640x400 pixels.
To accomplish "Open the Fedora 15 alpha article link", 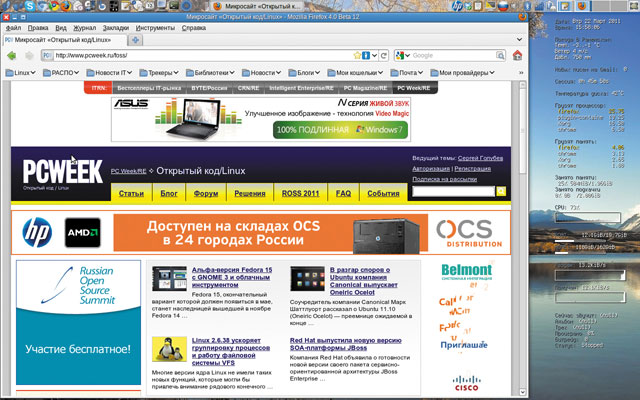I will [232, 277].
